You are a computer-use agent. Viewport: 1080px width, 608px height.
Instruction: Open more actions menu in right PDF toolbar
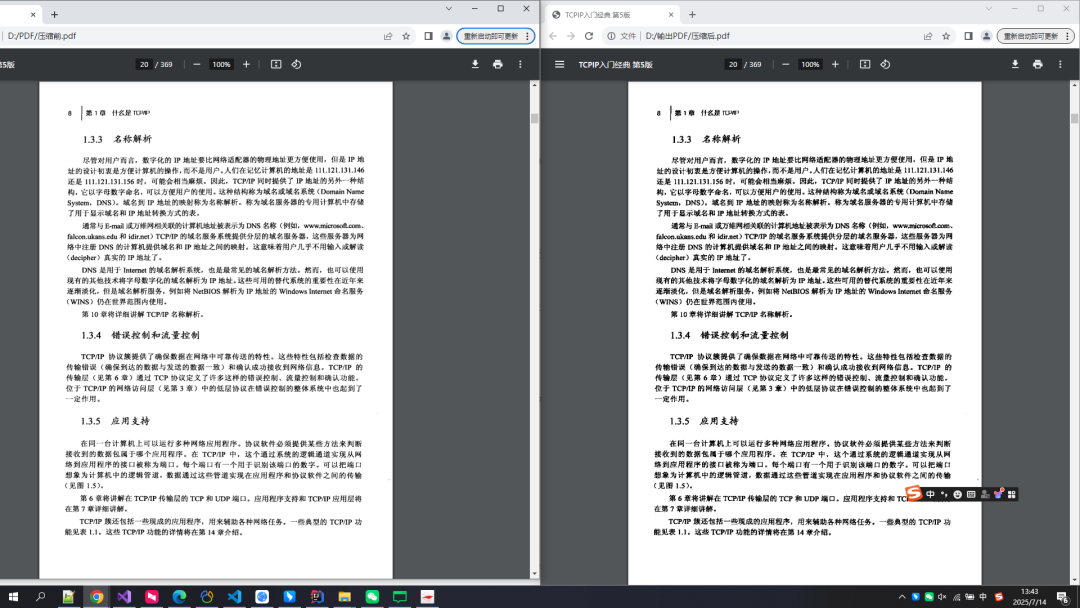coord(1060,64)
